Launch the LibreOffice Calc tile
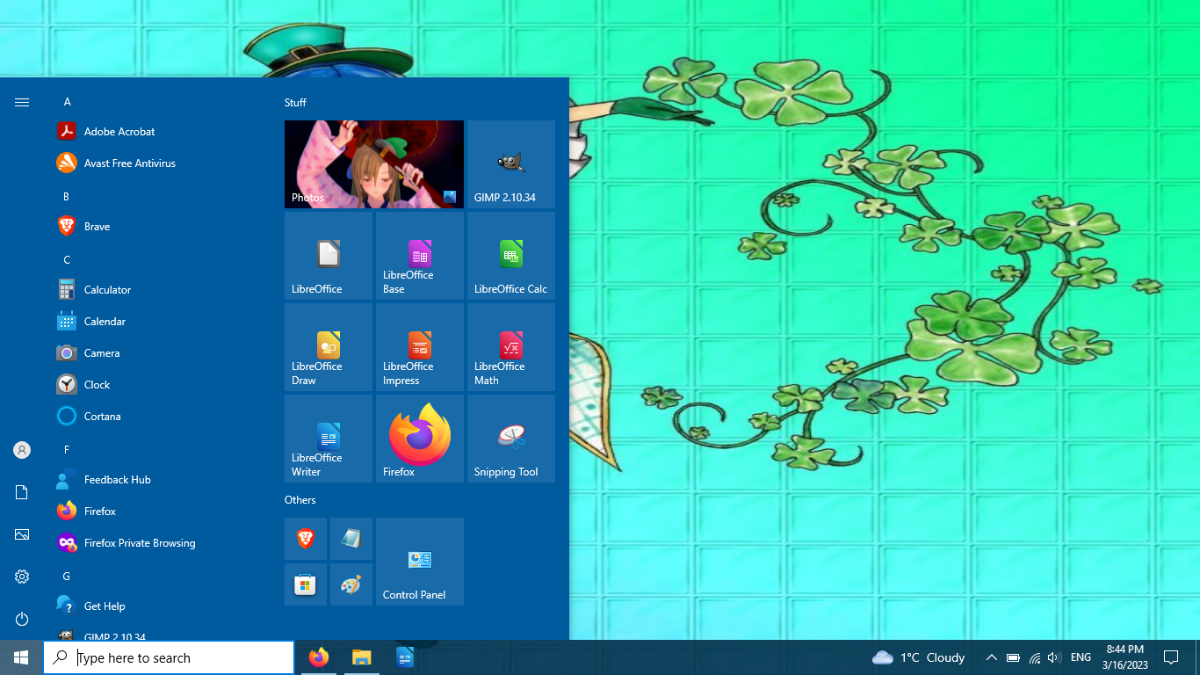Screen dimensions: 1200x675 pos(511,256)
